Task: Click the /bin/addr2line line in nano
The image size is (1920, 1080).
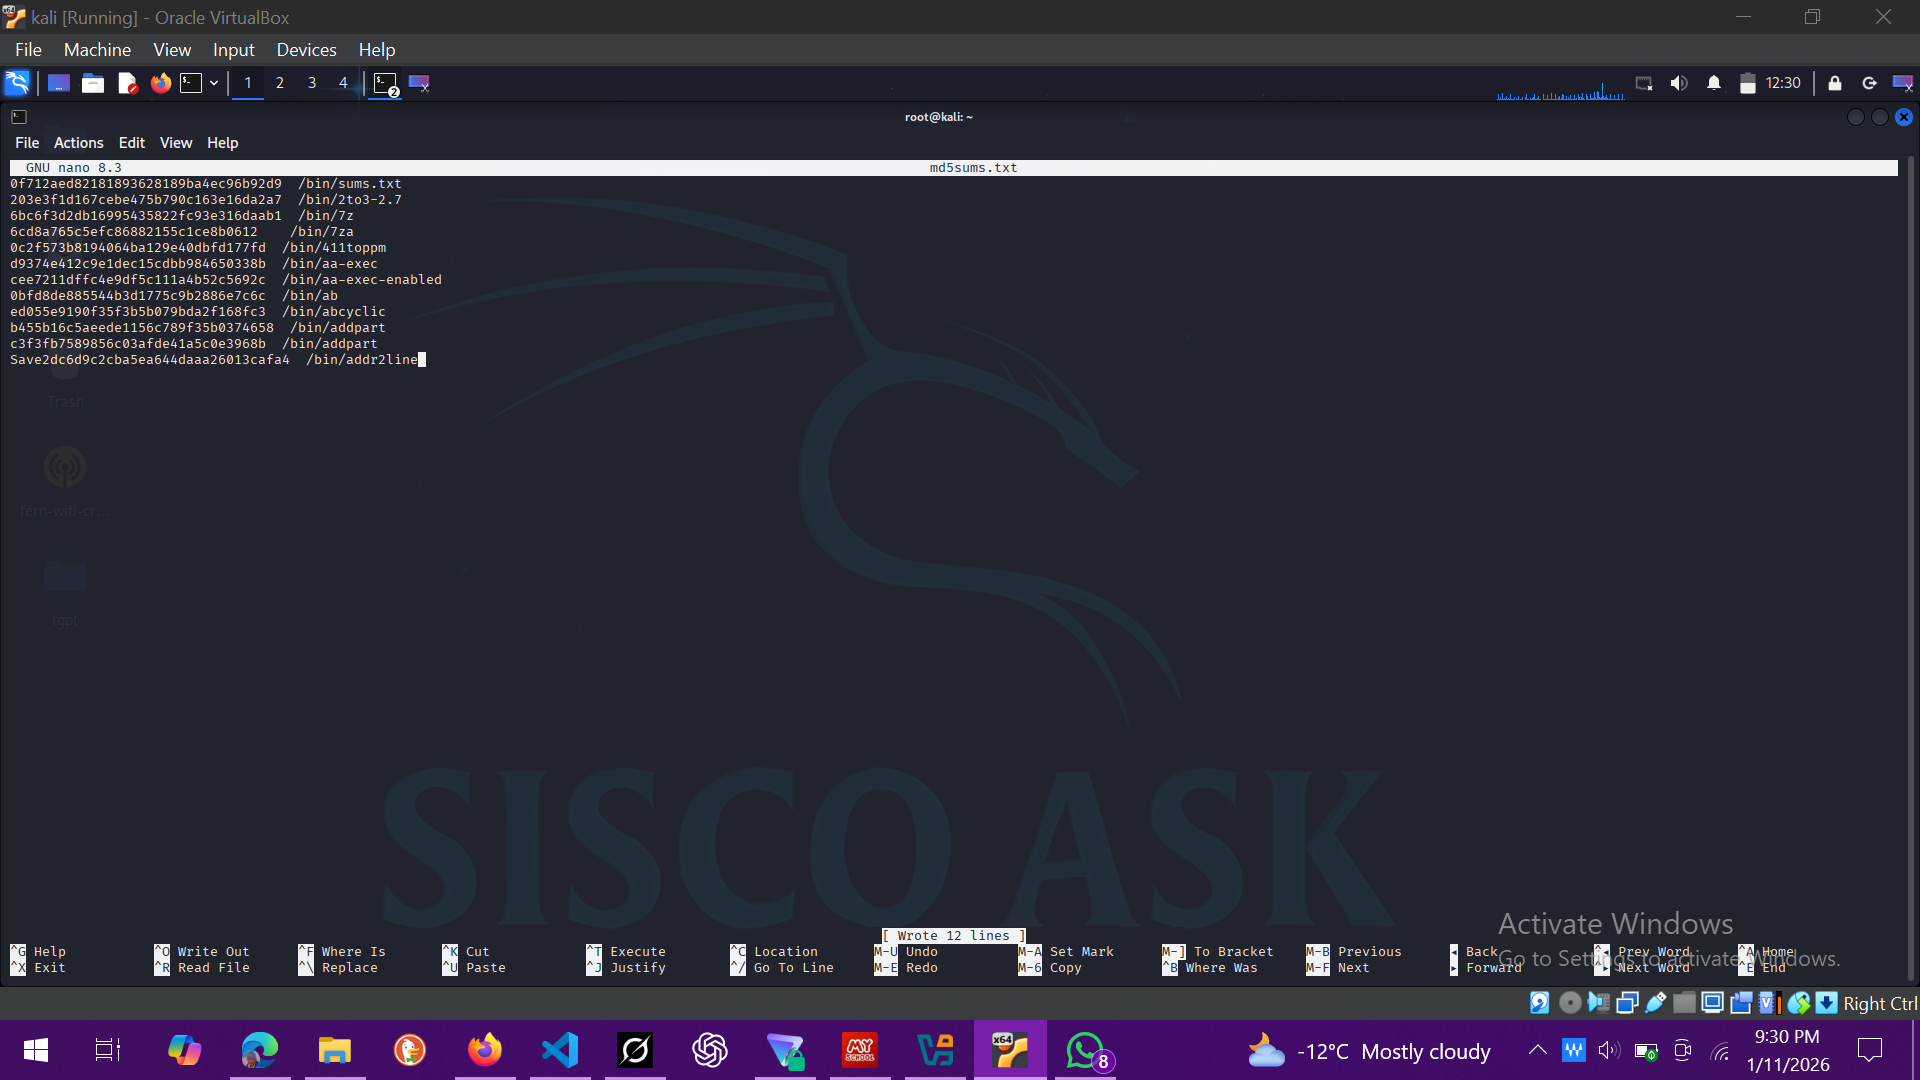Action: pyautogui.click(x=213, y=360)
